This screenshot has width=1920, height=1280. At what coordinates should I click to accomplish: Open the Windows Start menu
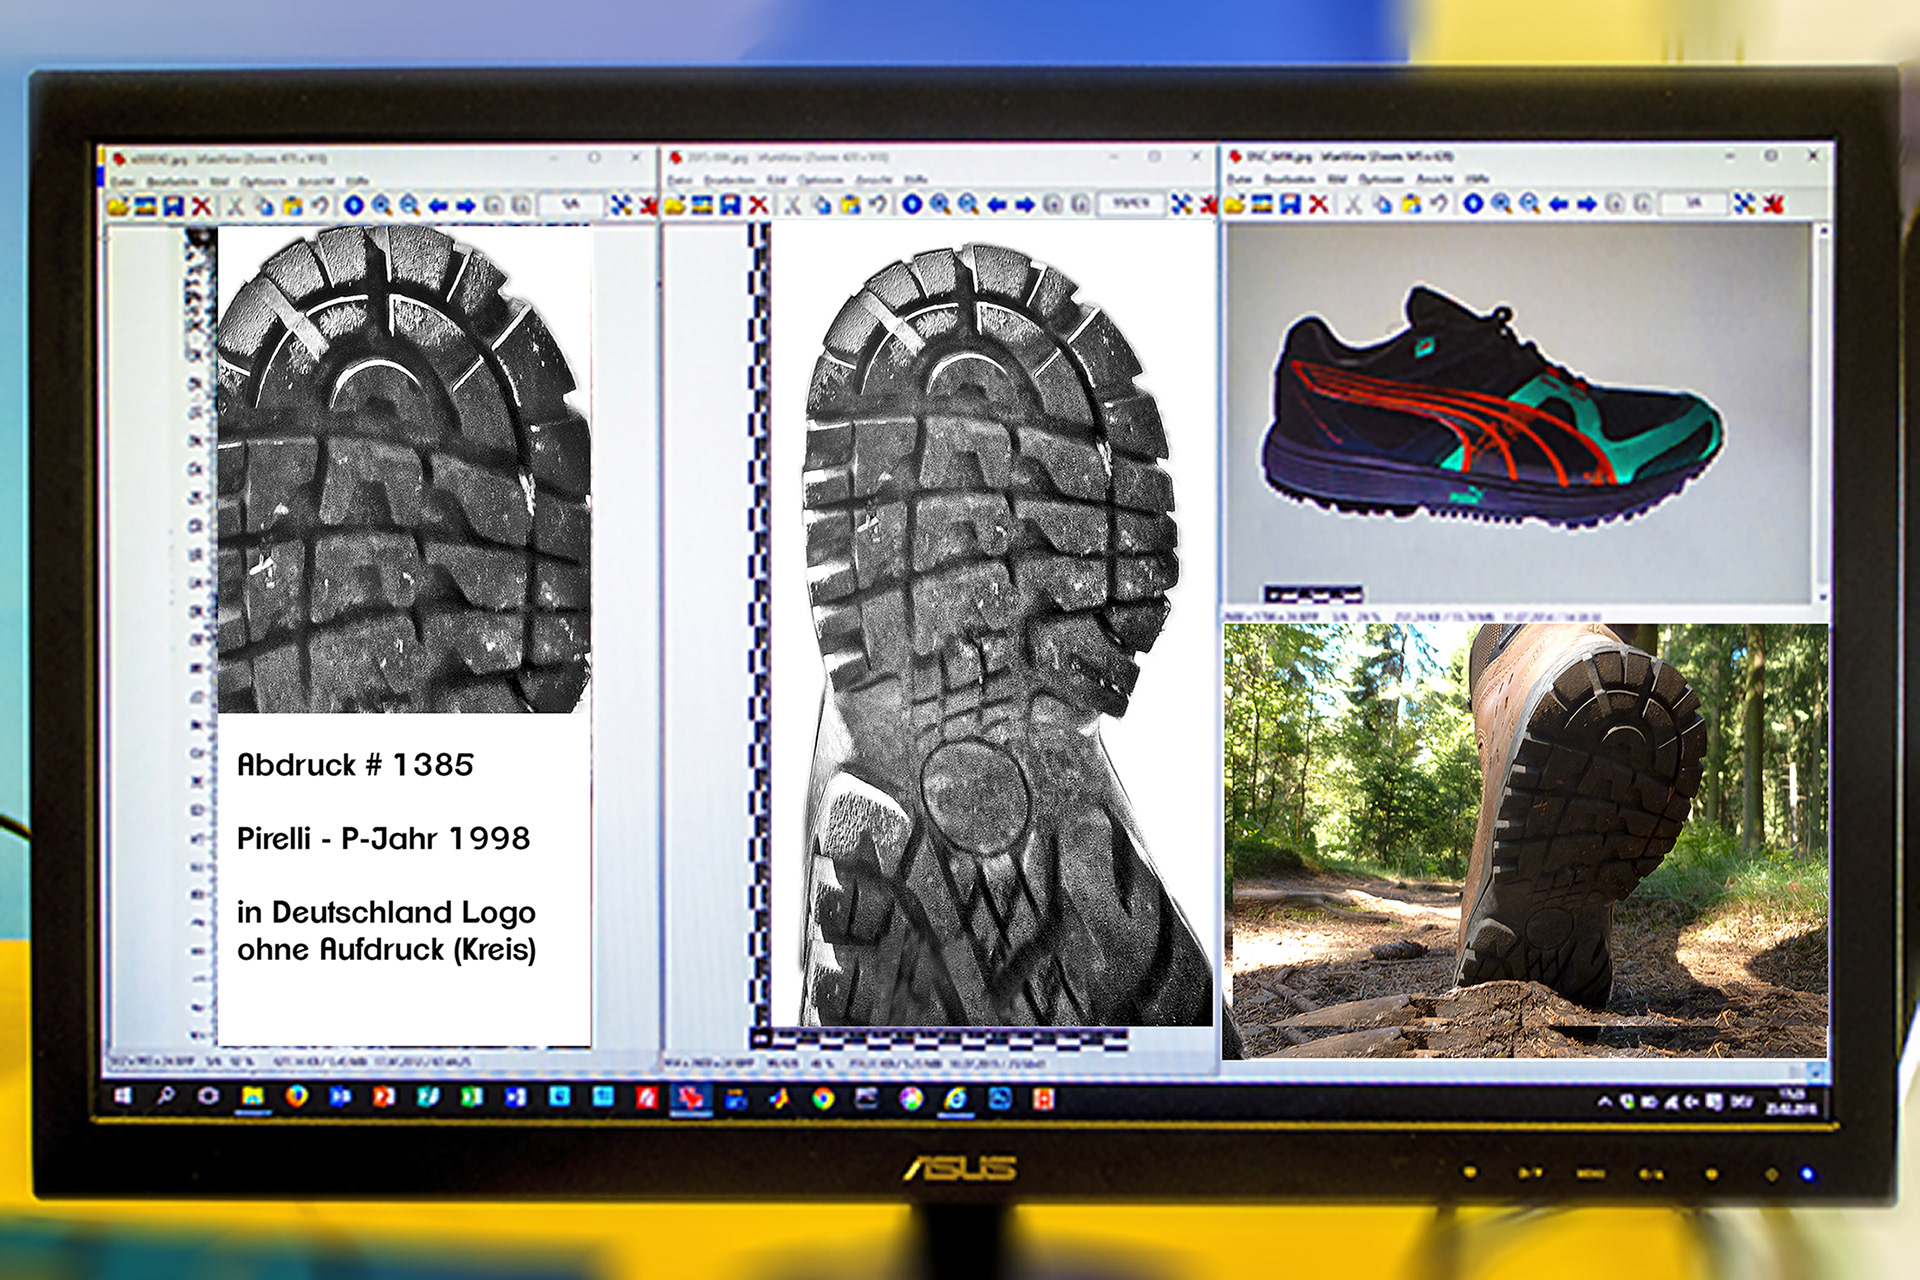tap(123, 1096)
